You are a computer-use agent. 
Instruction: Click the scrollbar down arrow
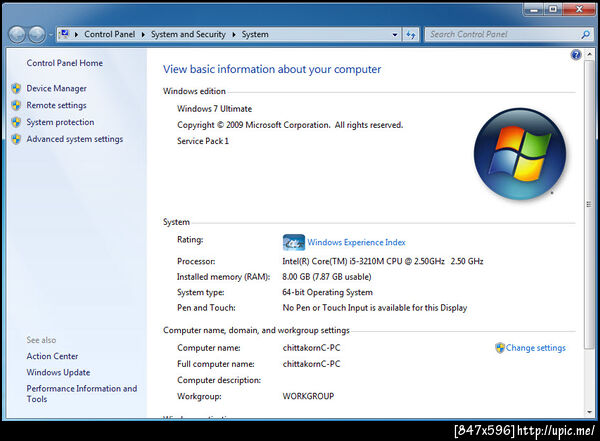click(589, 412)
